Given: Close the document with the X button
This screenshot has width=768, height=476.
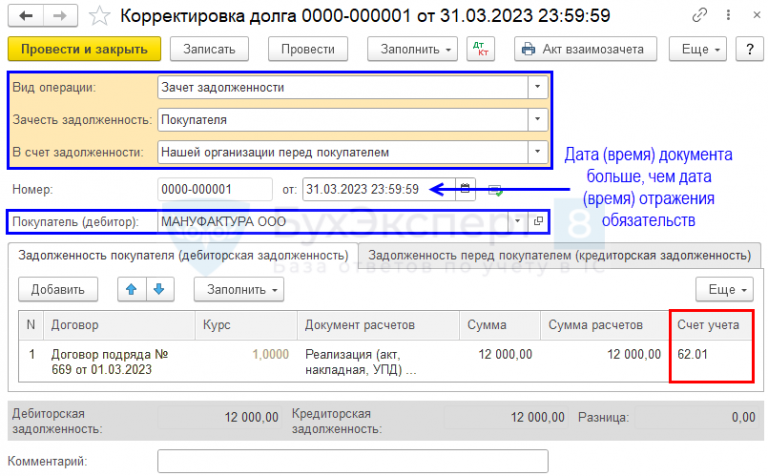Looking at the screenshot, I should [x=757, y=16].
